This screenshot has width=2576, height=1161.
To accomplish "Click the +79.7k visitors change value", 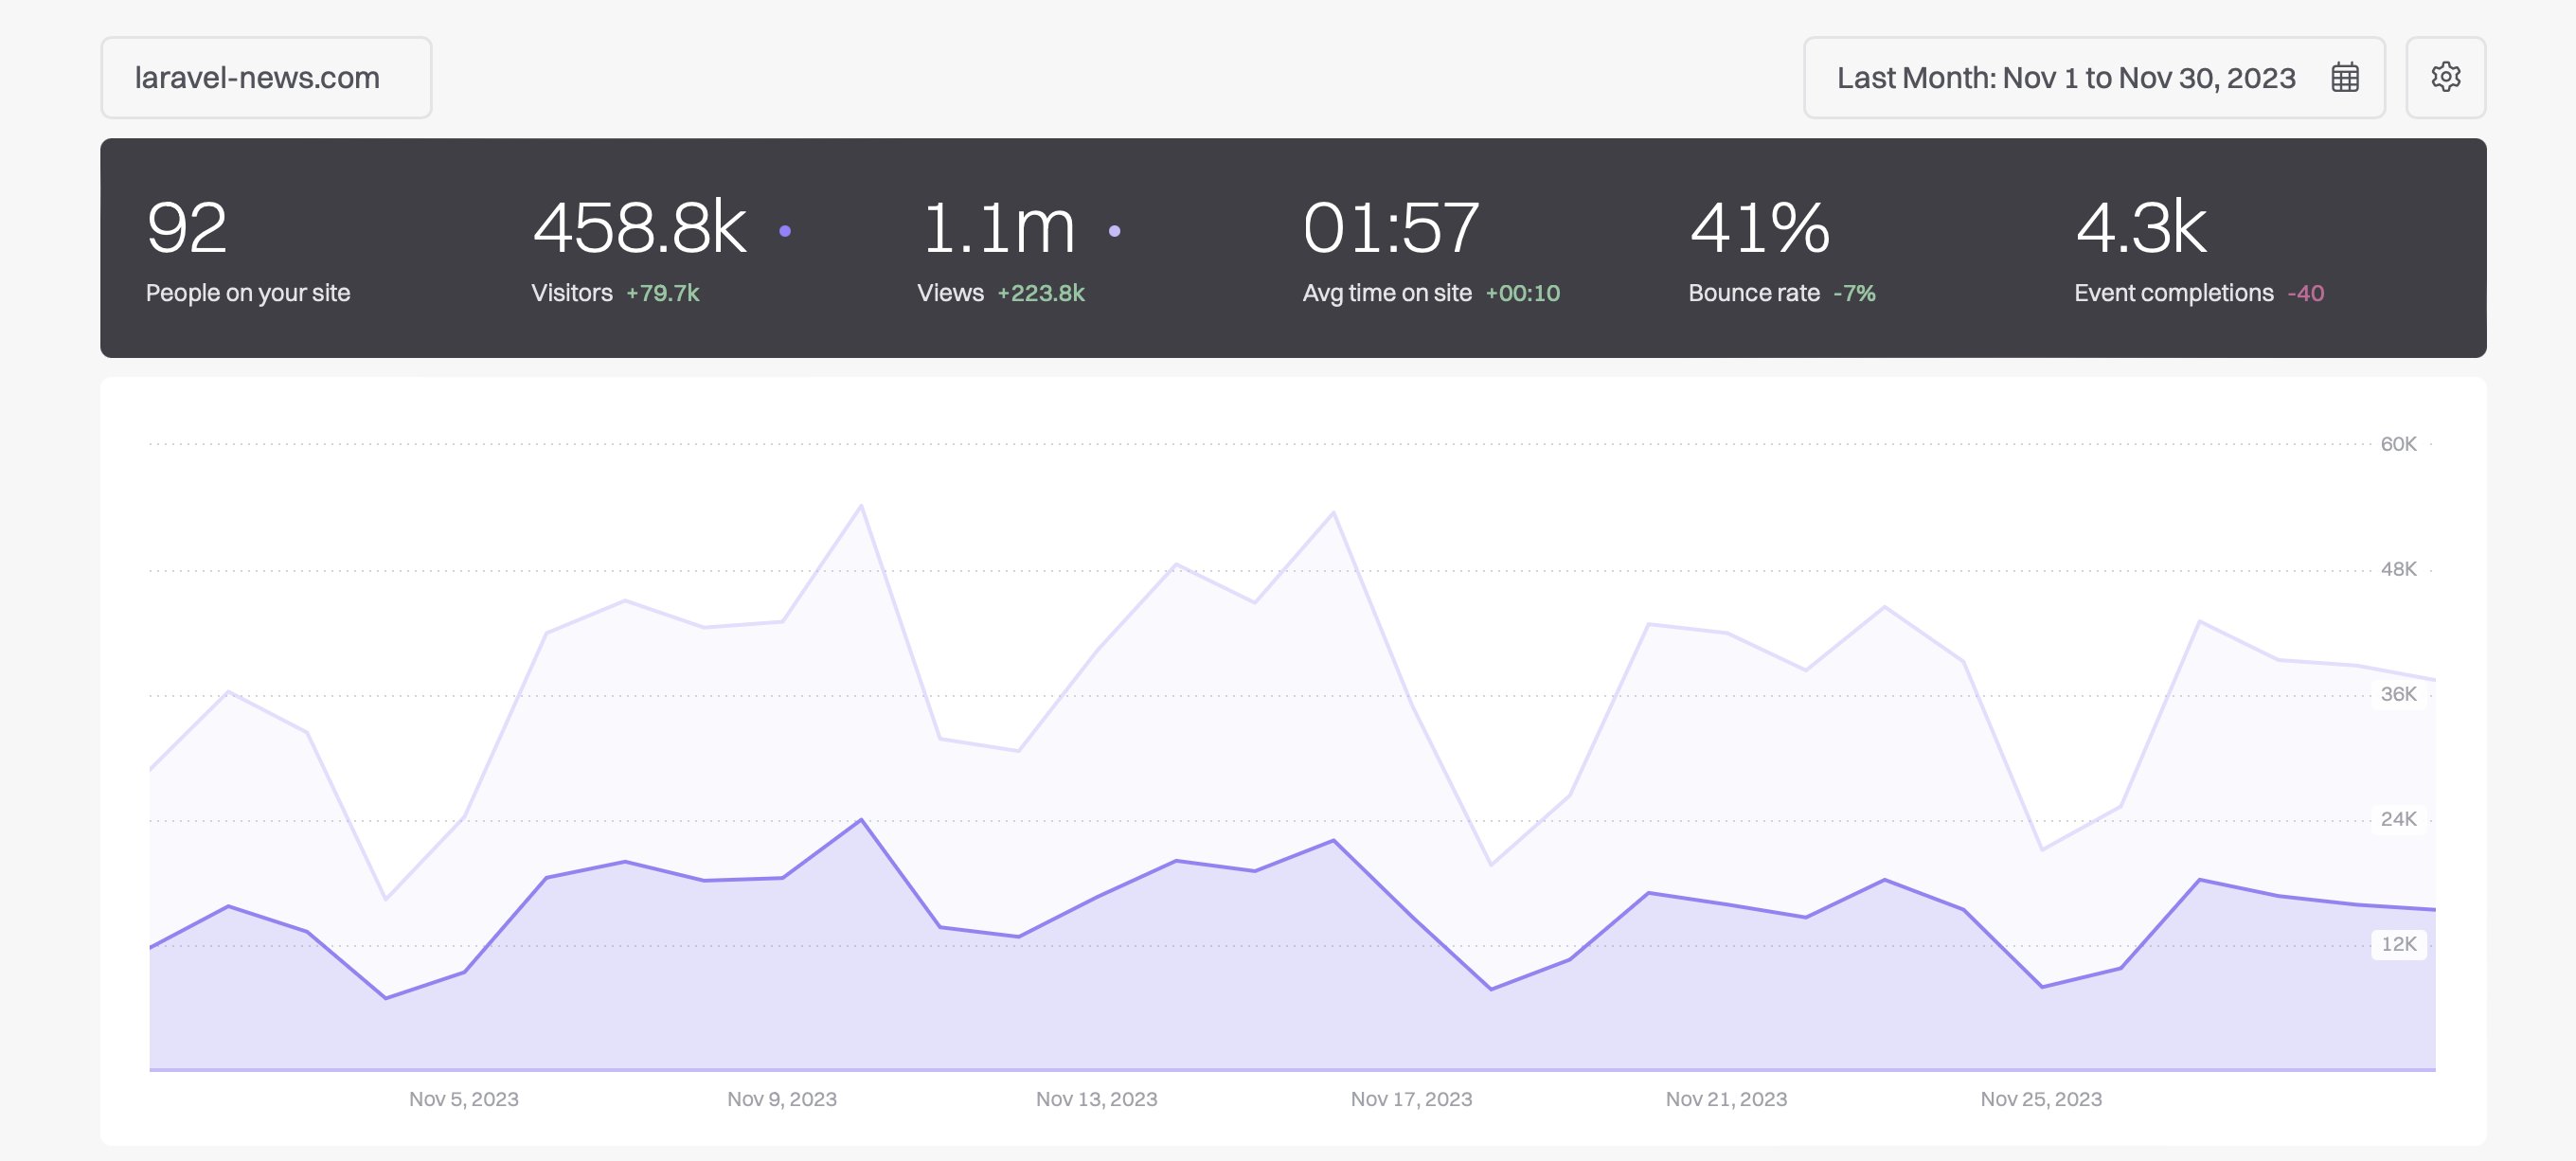I will [x=662, y=293].
